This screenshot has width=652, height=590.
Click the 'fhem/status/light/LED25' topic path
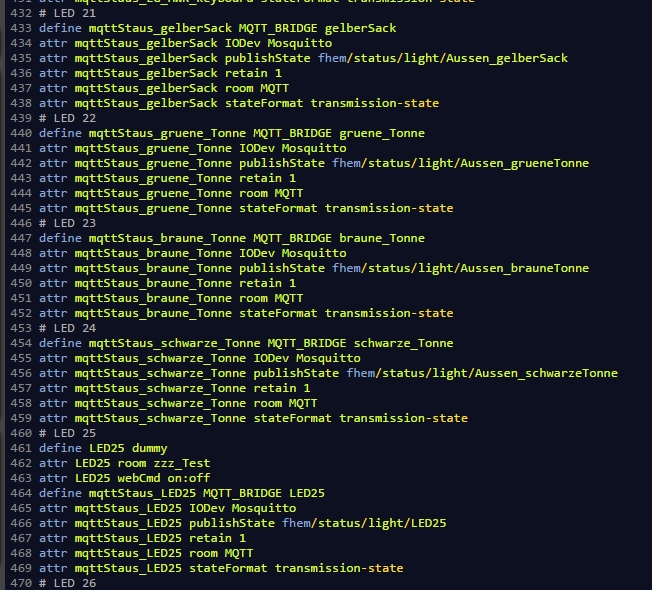(364, 523)
